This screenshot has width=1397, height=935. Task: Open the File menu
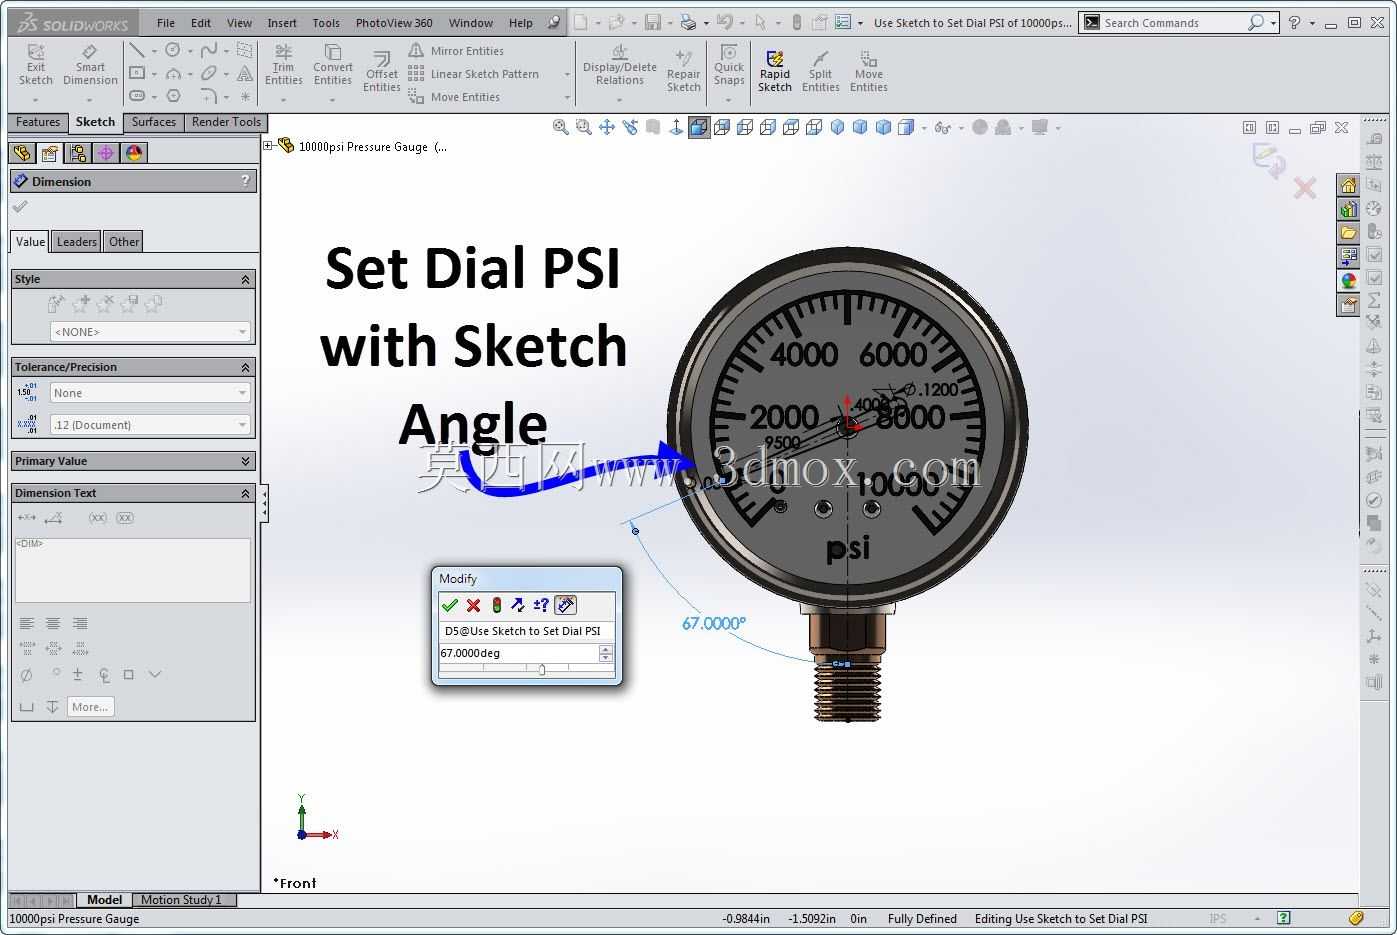pos(166,23)
